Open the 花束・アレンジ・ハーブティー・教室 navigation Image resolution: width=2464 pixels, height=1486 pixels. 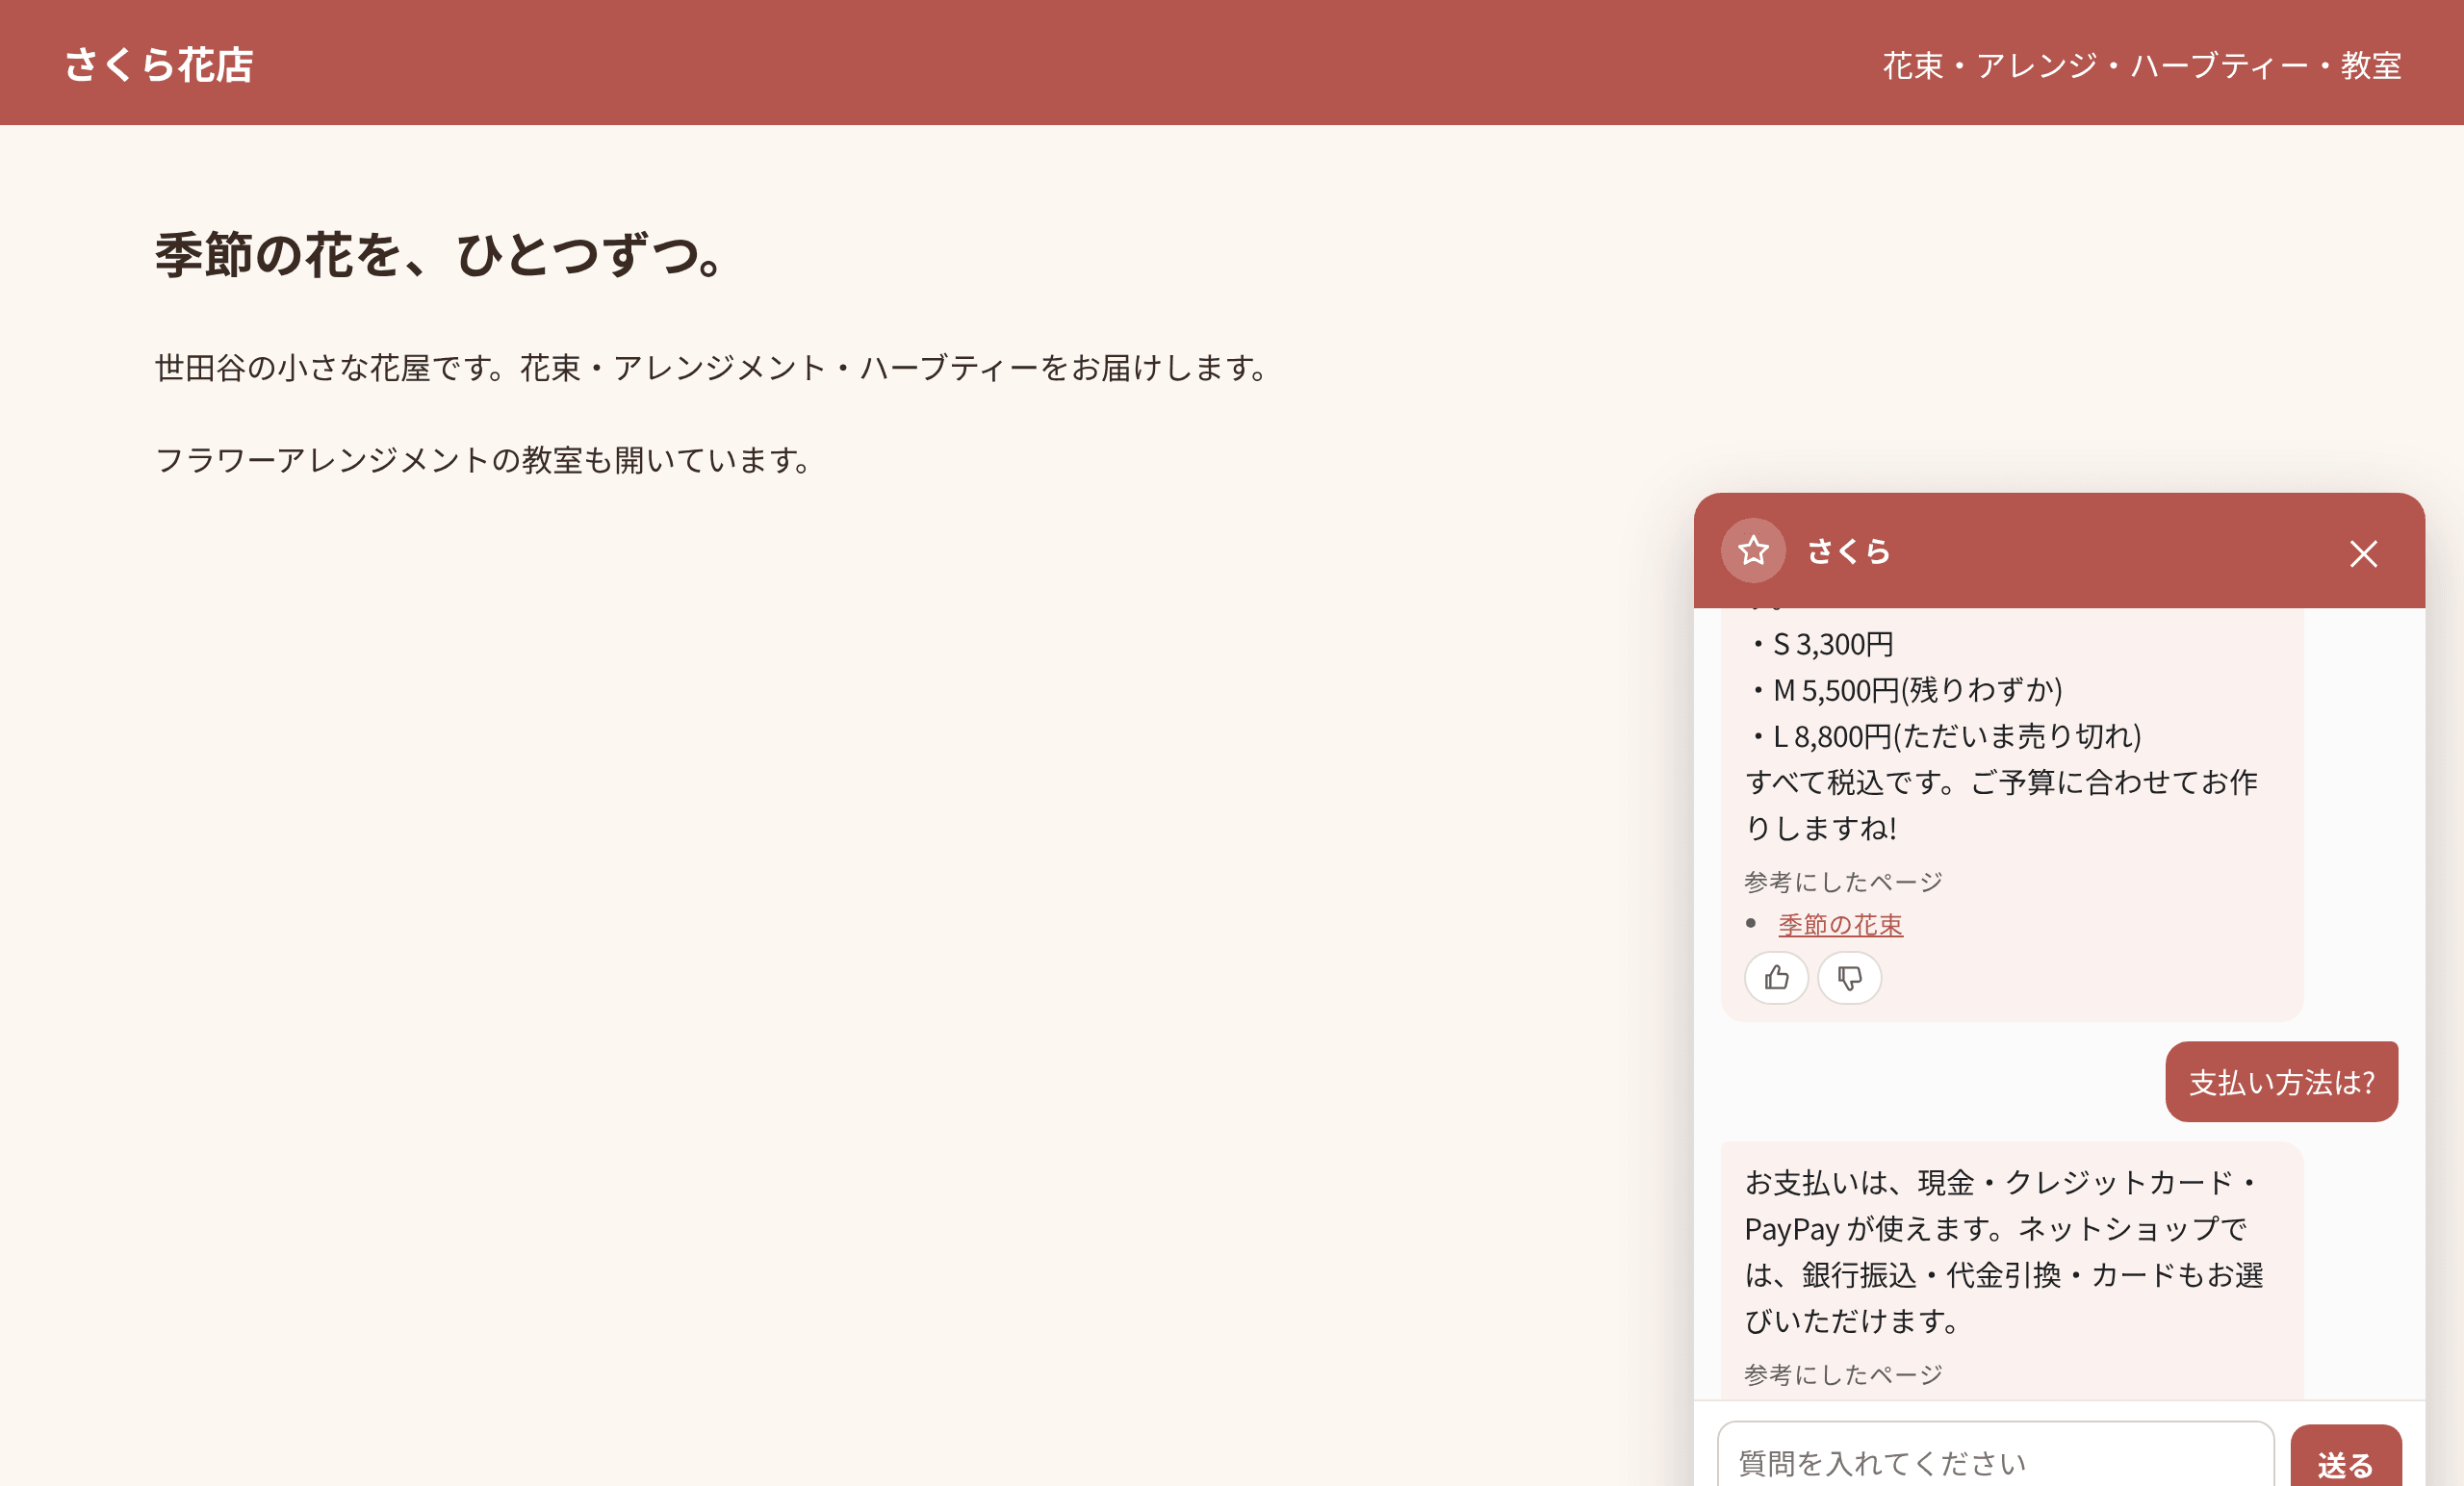tap(2142, 65)
